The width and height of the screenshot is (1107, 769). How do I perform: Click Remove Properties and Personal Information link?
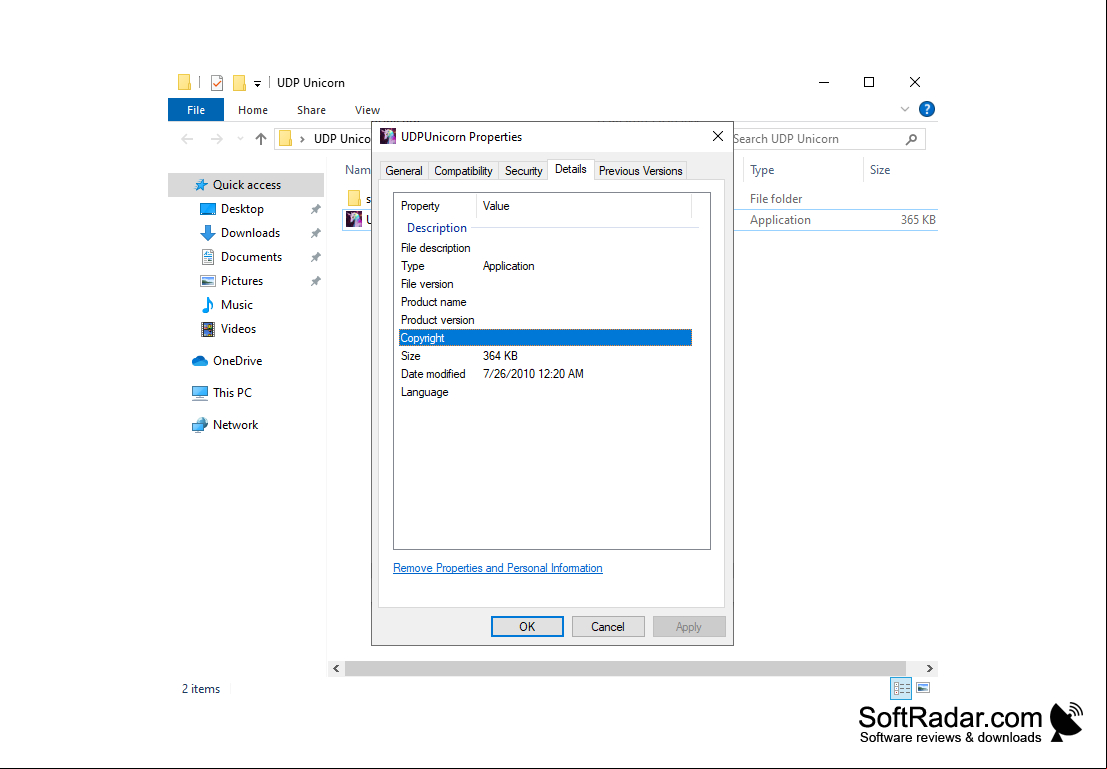pyautogui.click(x=498, y=568)
